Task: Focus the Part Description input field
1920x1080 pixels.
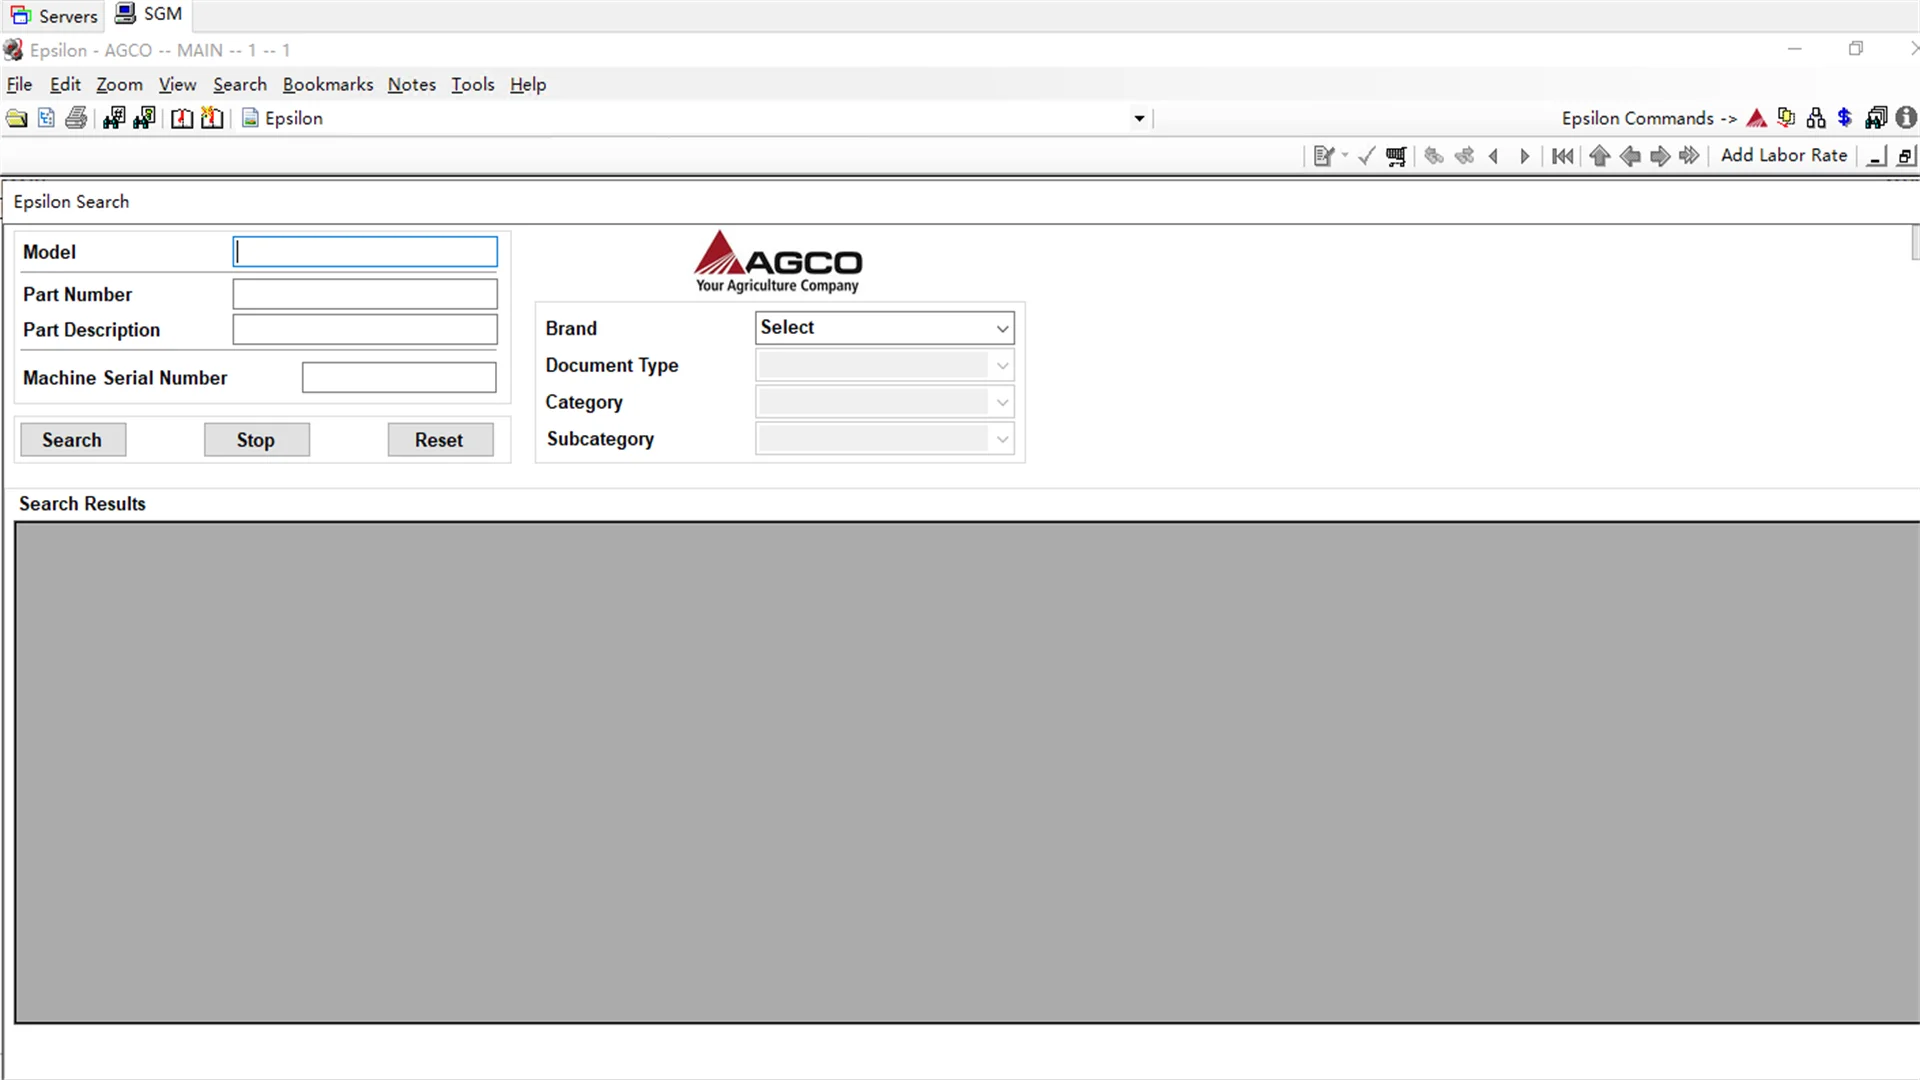Action: click(x=365, y=330)
